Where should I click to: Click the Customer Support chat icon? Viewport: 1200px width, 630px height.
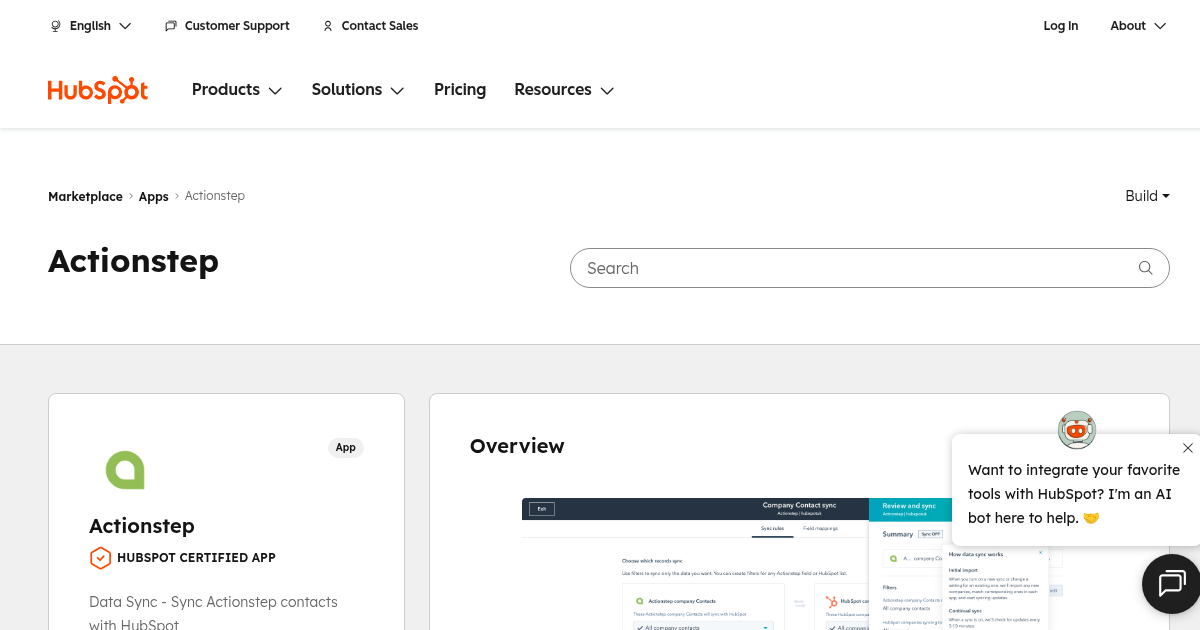tap(171, 26)
